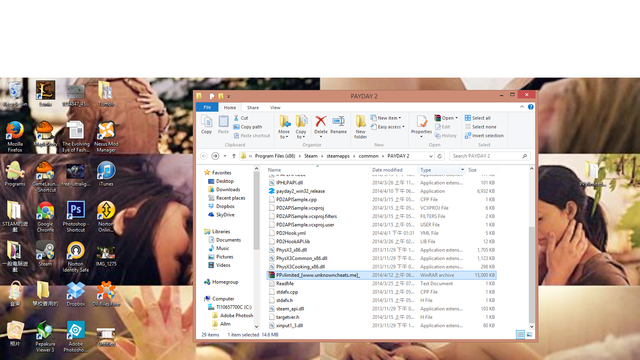
Task: Select the Recycle Bin on the desktop
Action: pos(15,94)
